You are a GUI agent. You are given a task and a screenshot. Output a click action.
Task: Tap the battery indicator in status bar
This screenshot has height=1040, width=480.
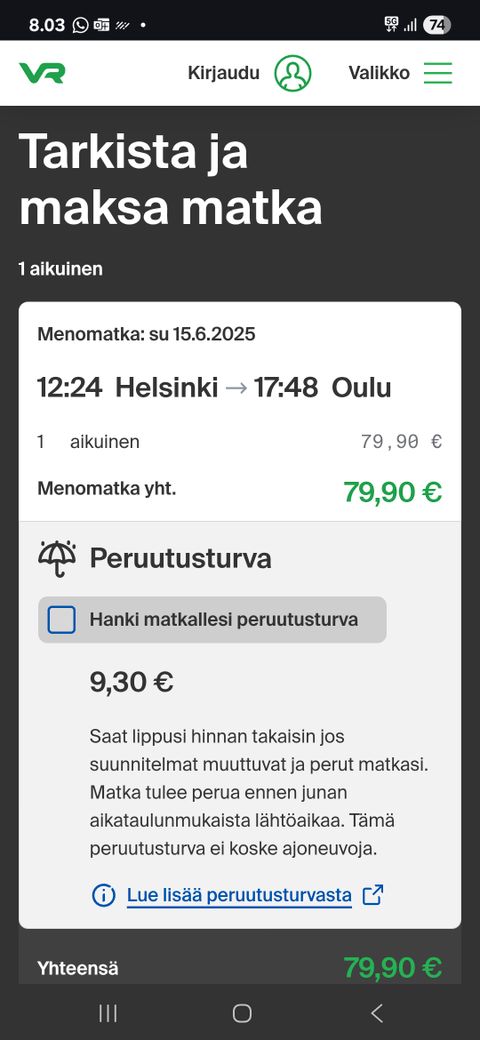coord(438,25)
